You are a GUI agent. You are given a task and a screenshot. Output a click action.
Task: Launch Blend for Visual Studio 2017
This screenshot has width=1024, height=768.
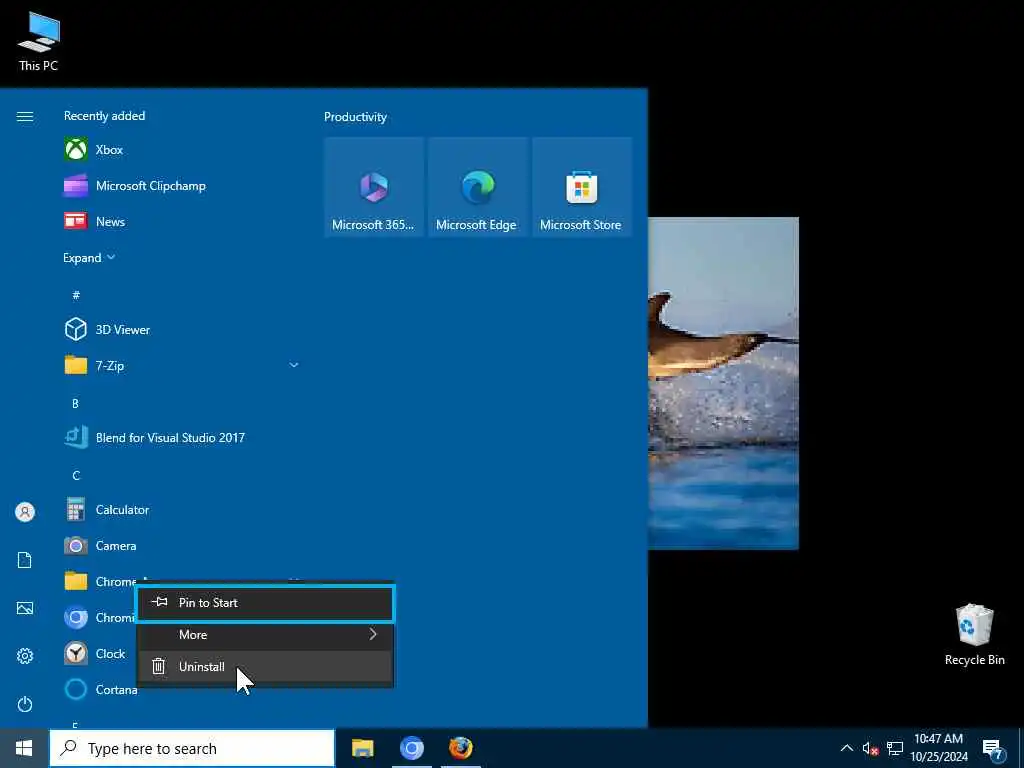point(183,438)
